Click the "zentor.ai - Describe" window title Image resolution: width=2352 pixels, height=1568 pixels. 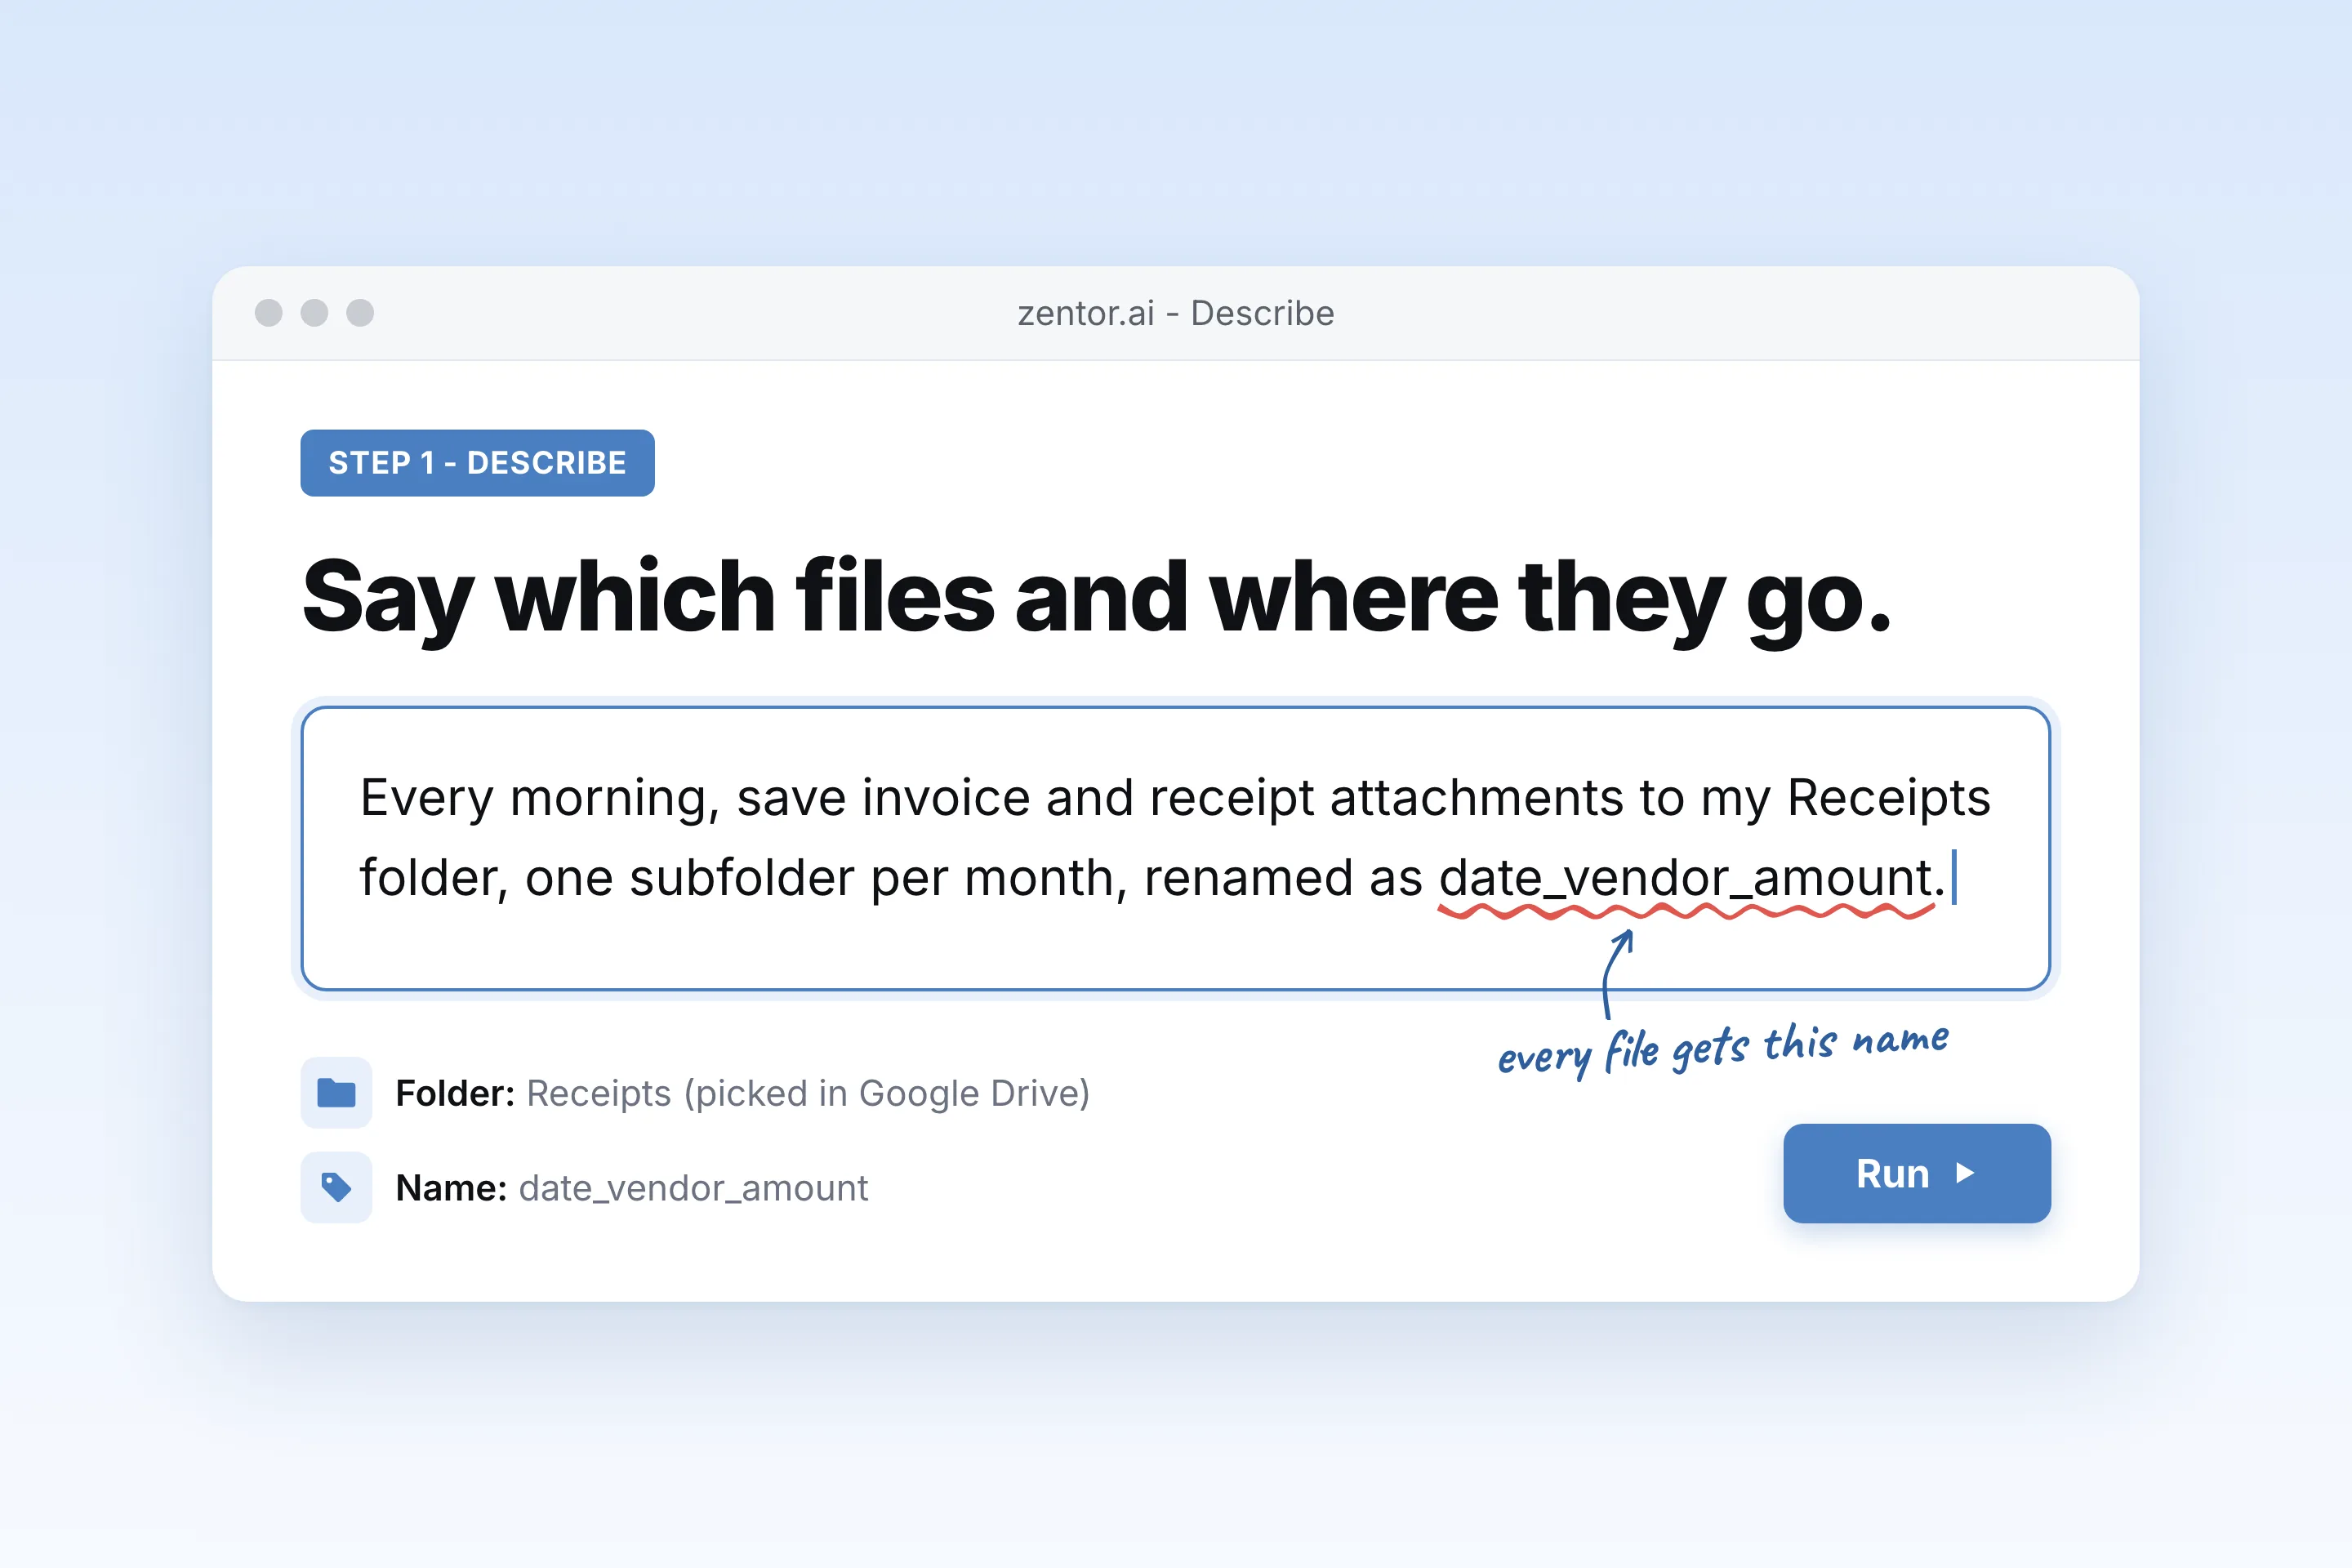click(x=1176, y=313)
